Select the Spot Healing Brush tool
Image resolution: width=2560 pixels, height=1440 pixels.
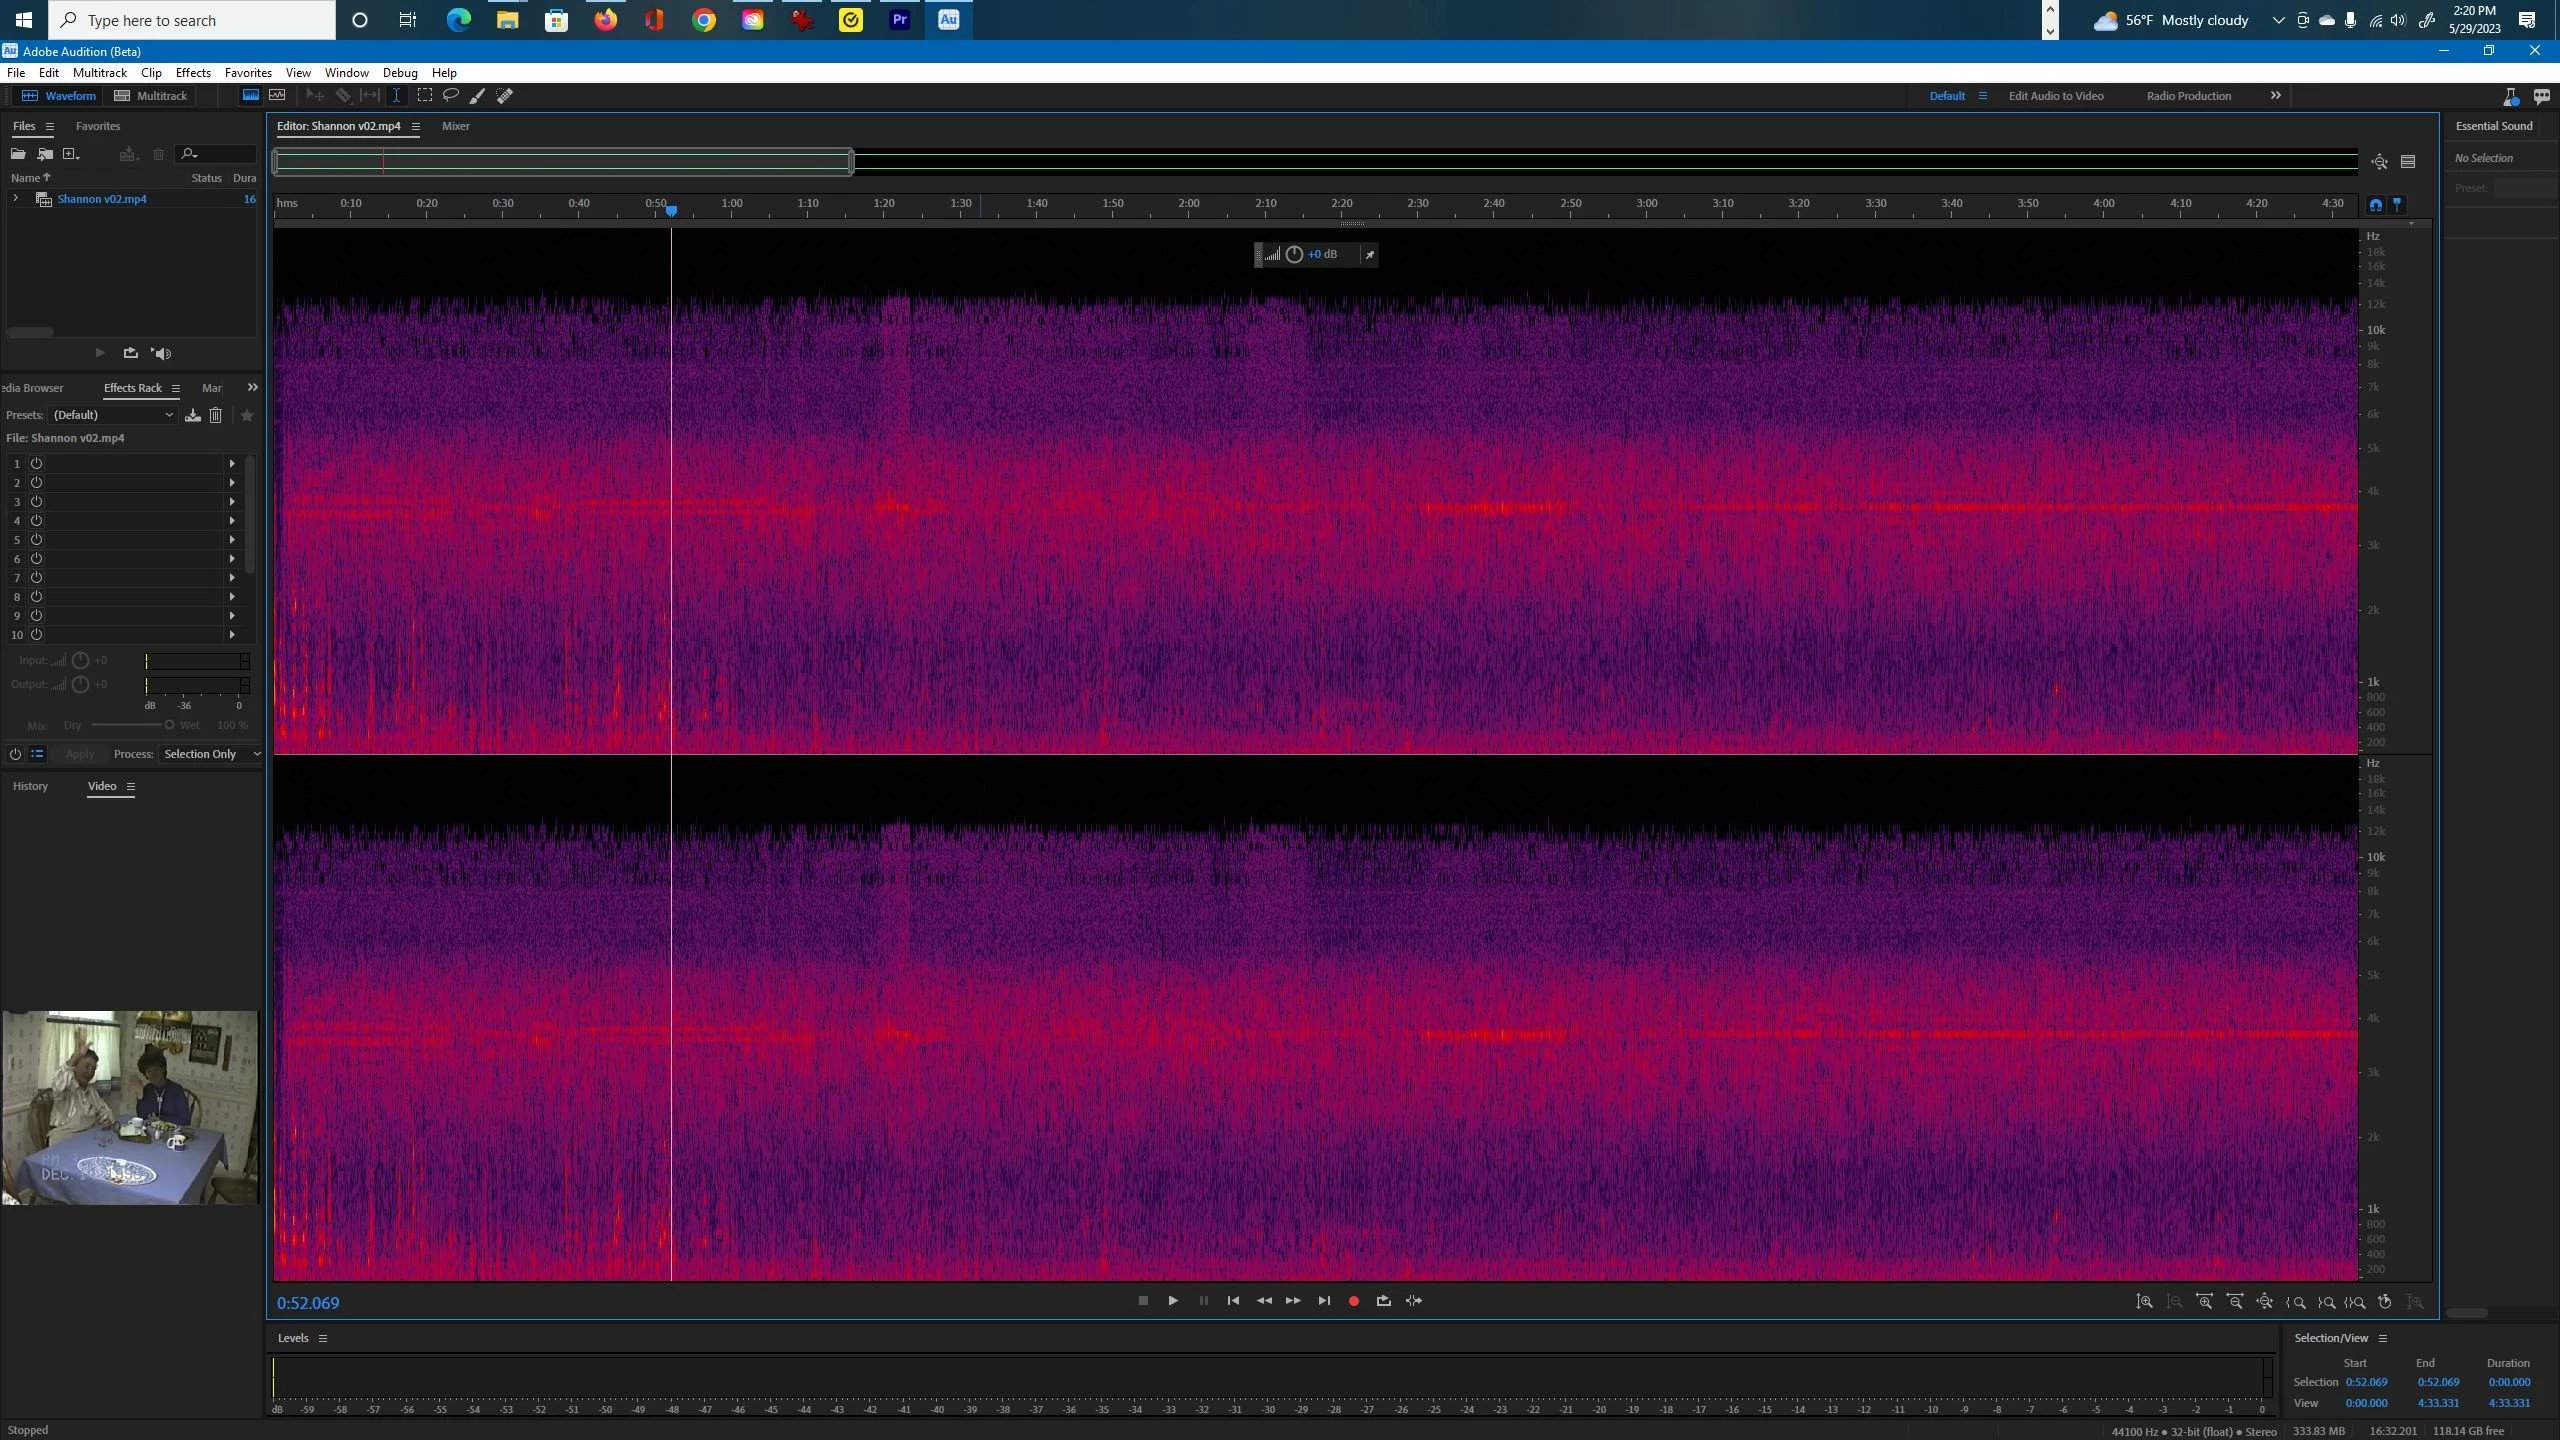tap(505, 96)
